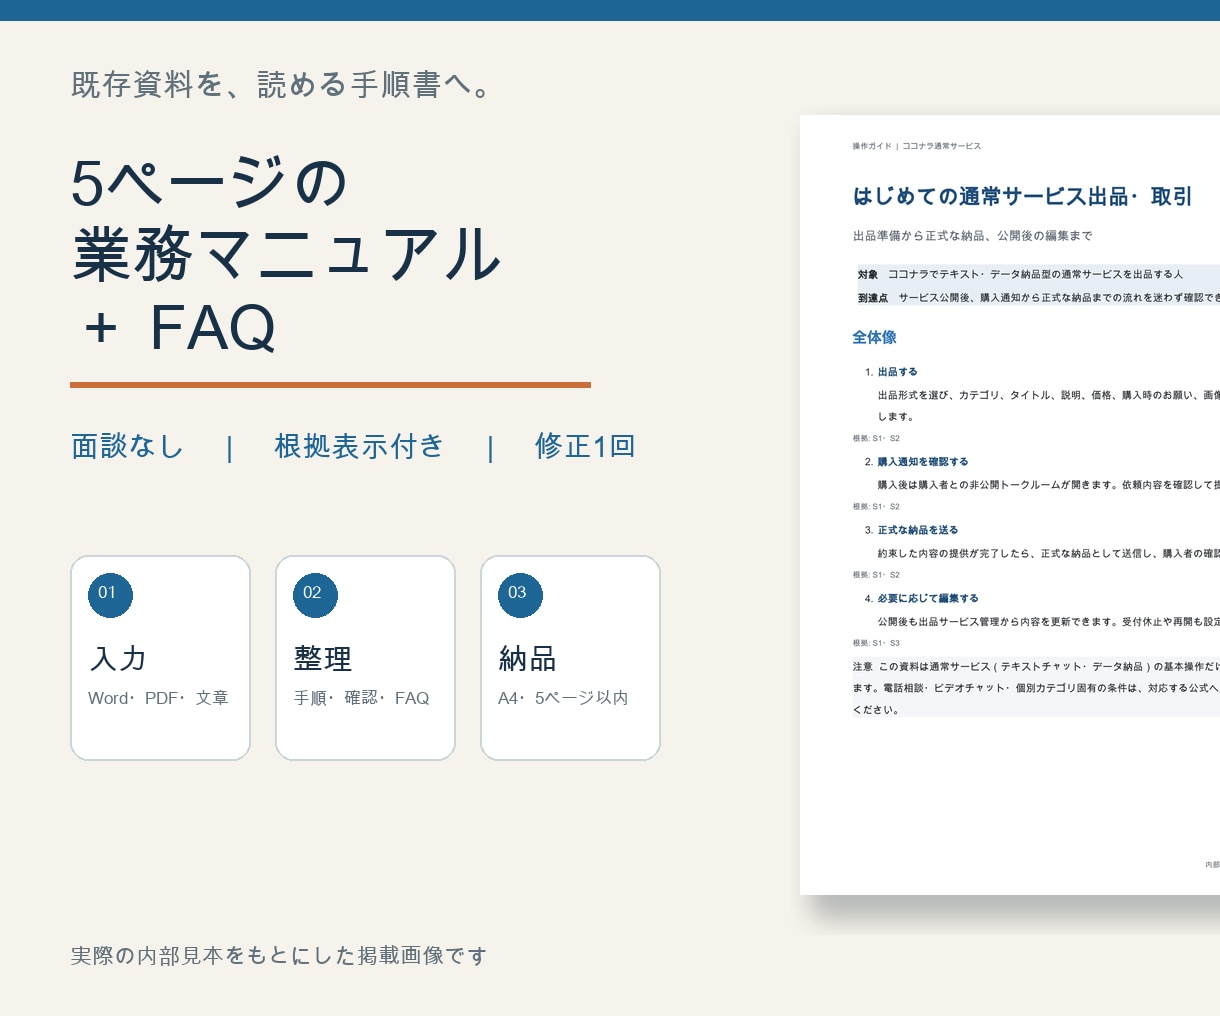The width and height of the screenshot is (1220, 1016).
Task: Click the 02 badge on the 整理 card
Action: pyautogui.click(x=315, y=596)
